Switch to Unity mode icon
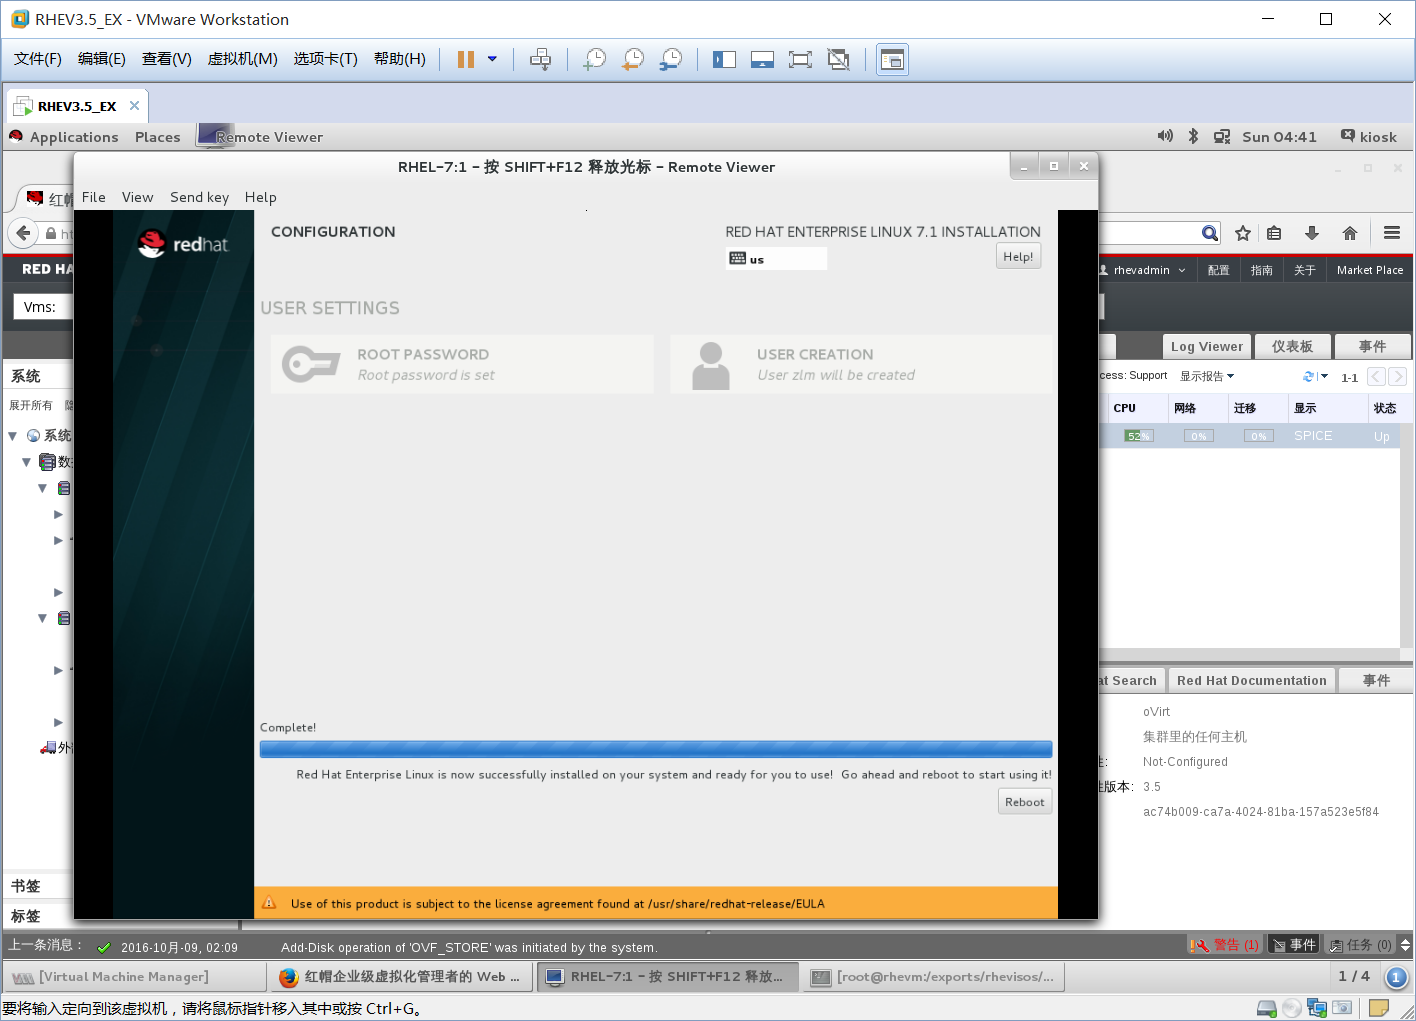 pyautogui.click(x=838, y=59)
